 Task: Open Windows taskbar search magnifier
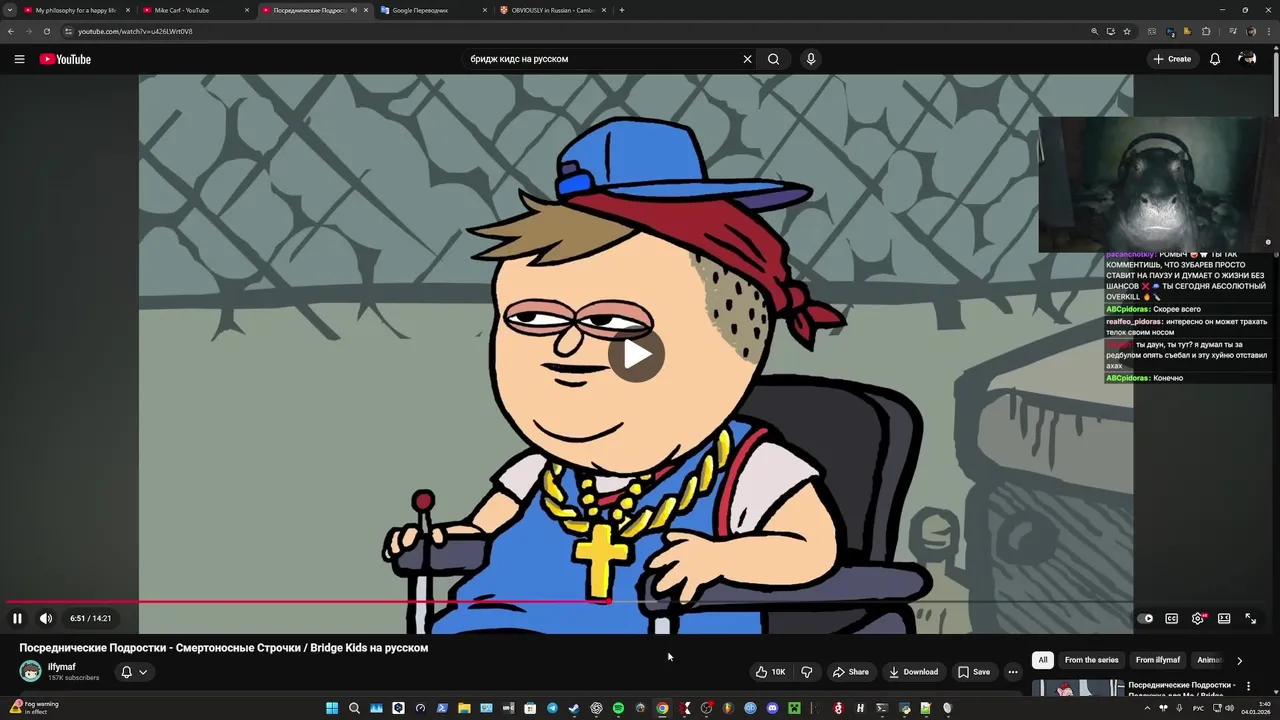coord(354,708)
